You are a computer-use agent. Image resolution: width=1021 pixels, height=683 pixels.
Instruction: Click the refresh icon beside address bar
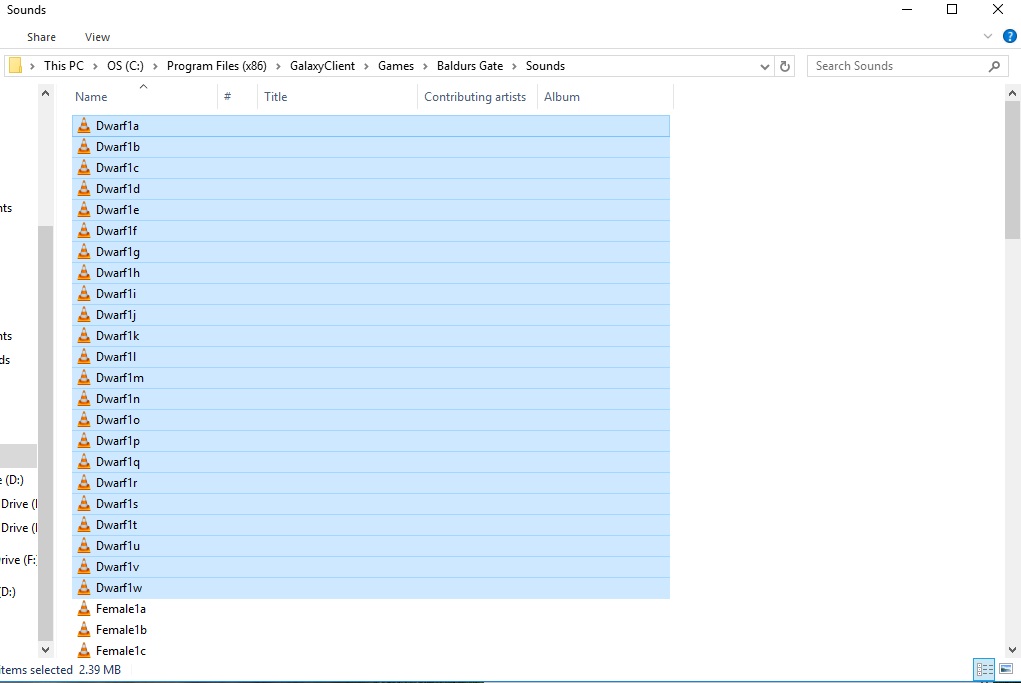(785, 66)
